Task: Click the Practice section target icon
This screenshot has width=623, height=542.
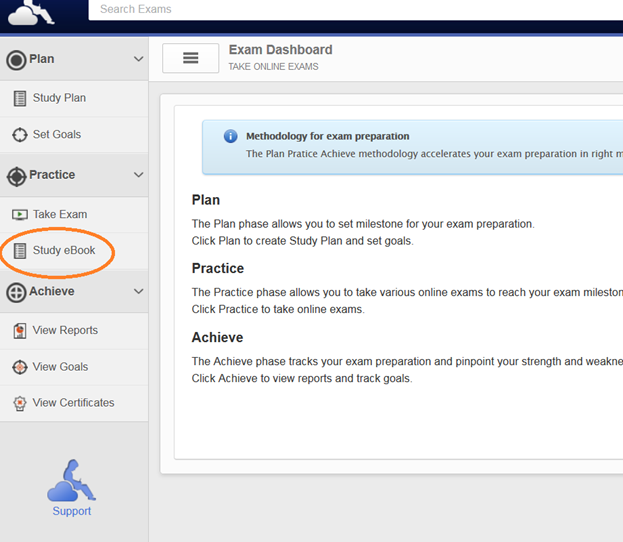Action: [x=16, y=176]
